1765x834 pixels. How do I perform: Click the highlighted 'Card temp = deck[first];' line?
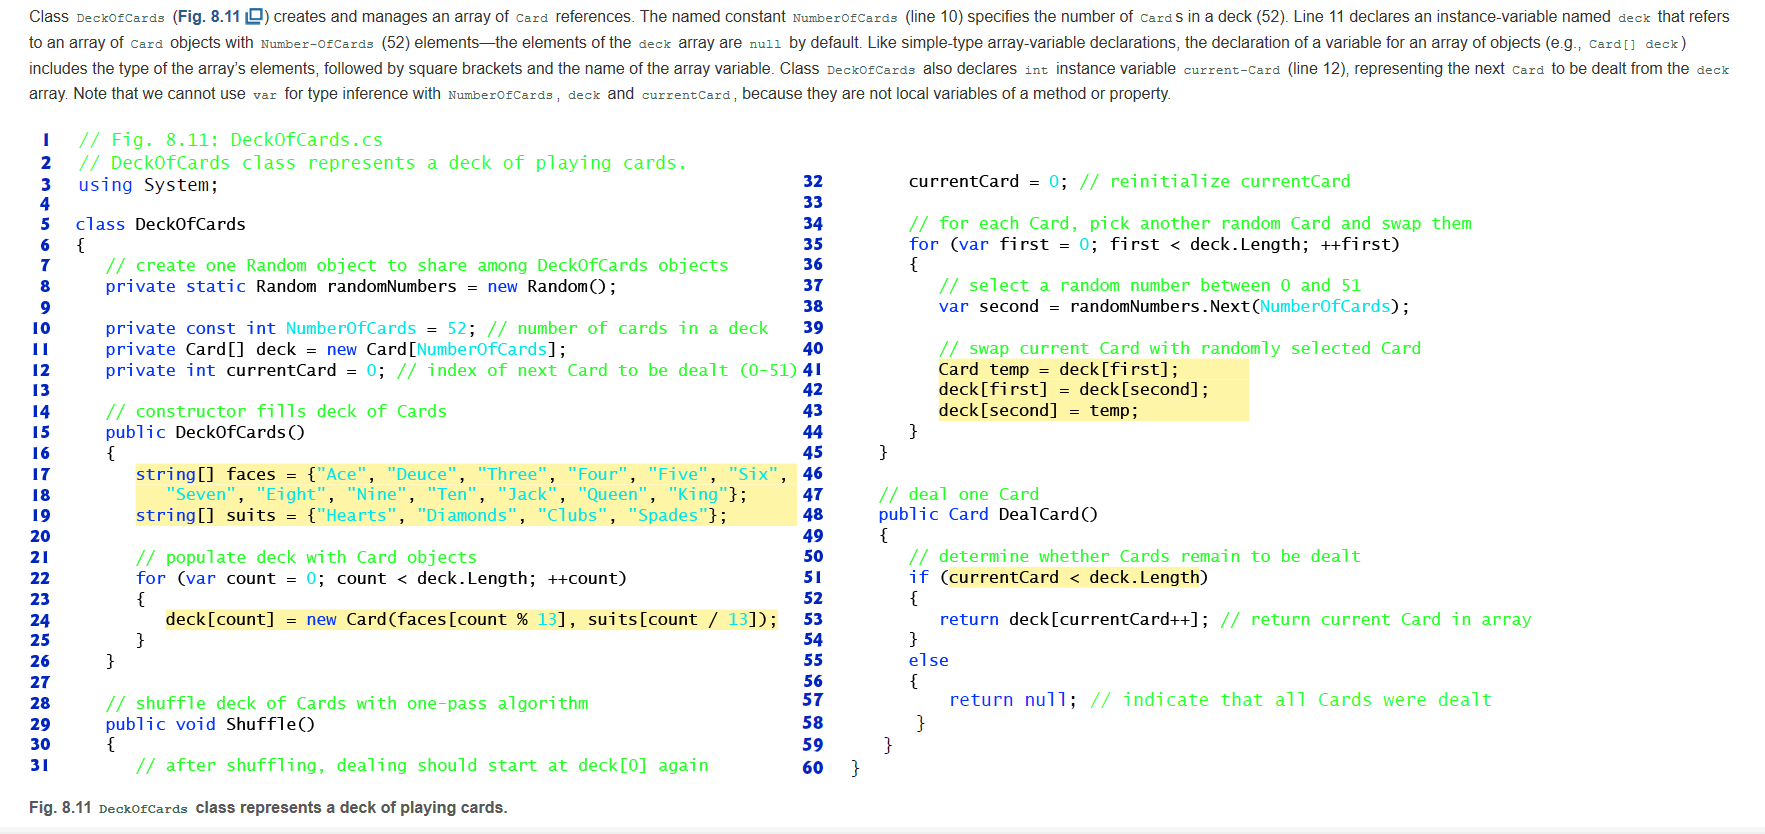pyautogui.click(x=1058, y=369)
